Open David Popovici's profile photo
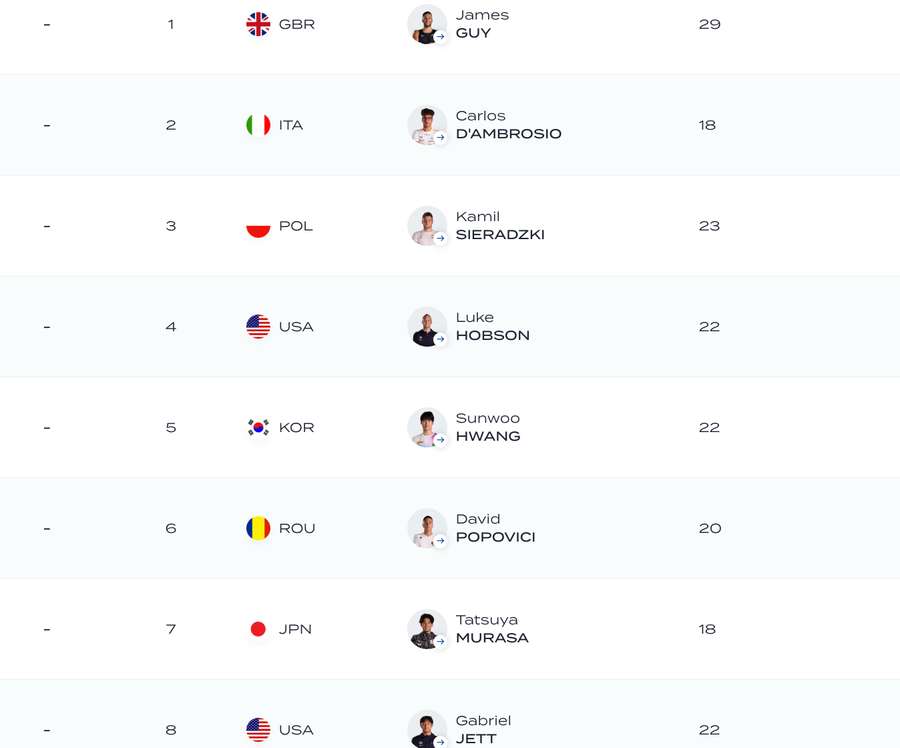Screen dimensions: 900x748 (426, 527)
